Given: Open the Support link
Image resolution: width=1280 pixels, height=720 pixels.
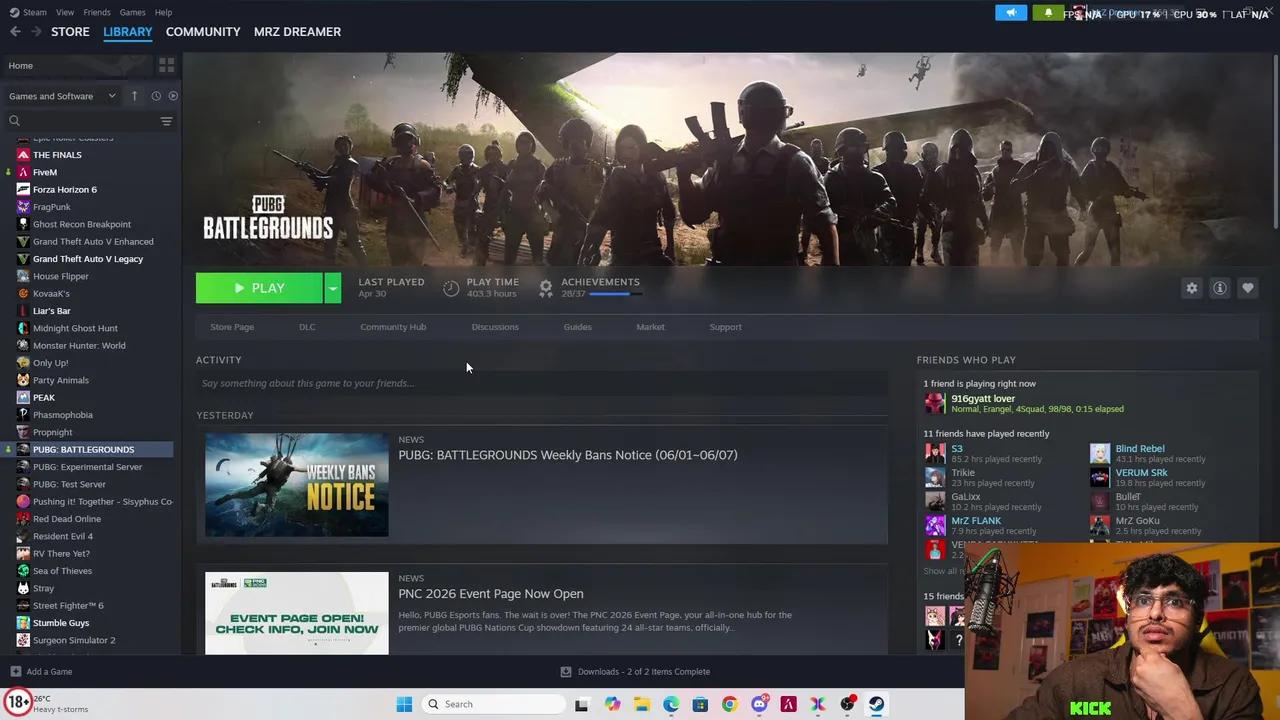Looking at the screenshot, I should (726, 327).
